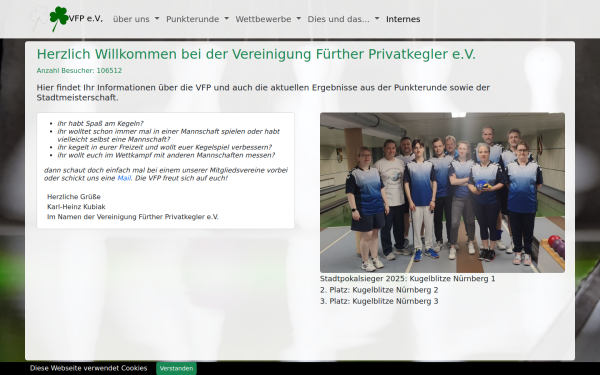The image size is (600, 375).
Task: Select the Anzahl Besucher: 106512 counter text
Action: click(x=79, y=70)
